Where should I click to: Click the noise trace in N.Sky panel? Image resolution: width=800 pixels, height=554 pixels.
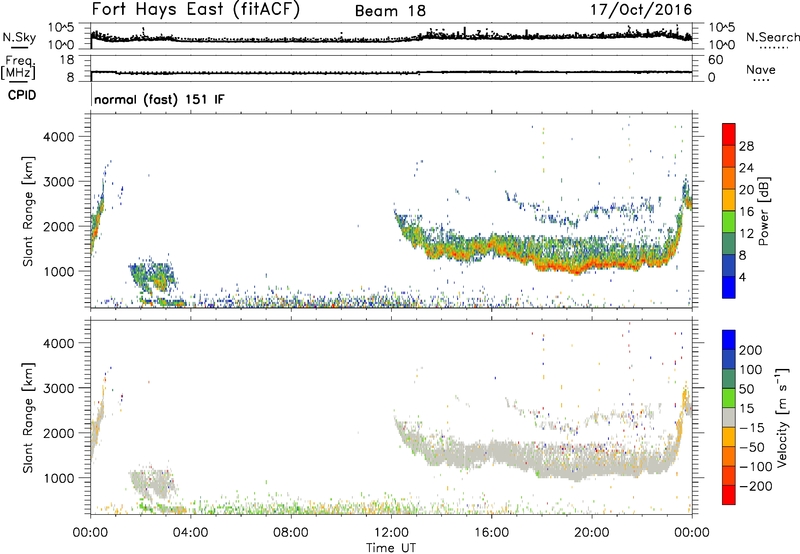tap(391, 39)
